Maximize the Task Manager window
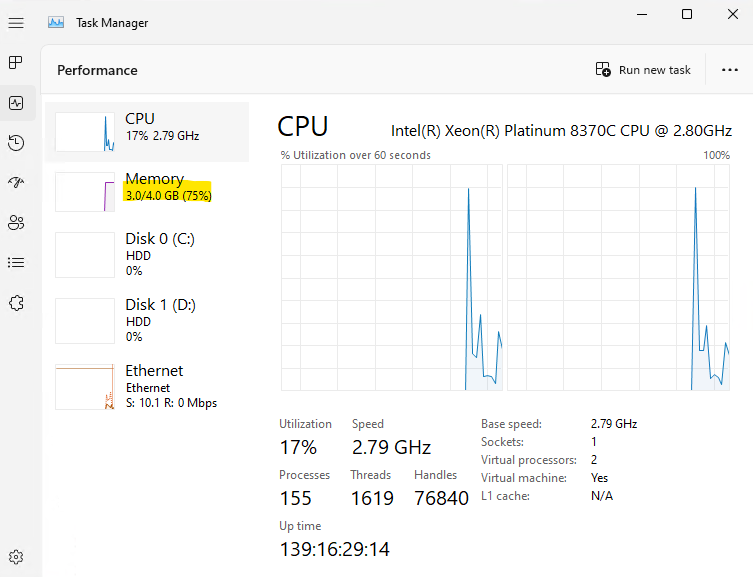This screenshot has width=753, height=577. point(687,14)
